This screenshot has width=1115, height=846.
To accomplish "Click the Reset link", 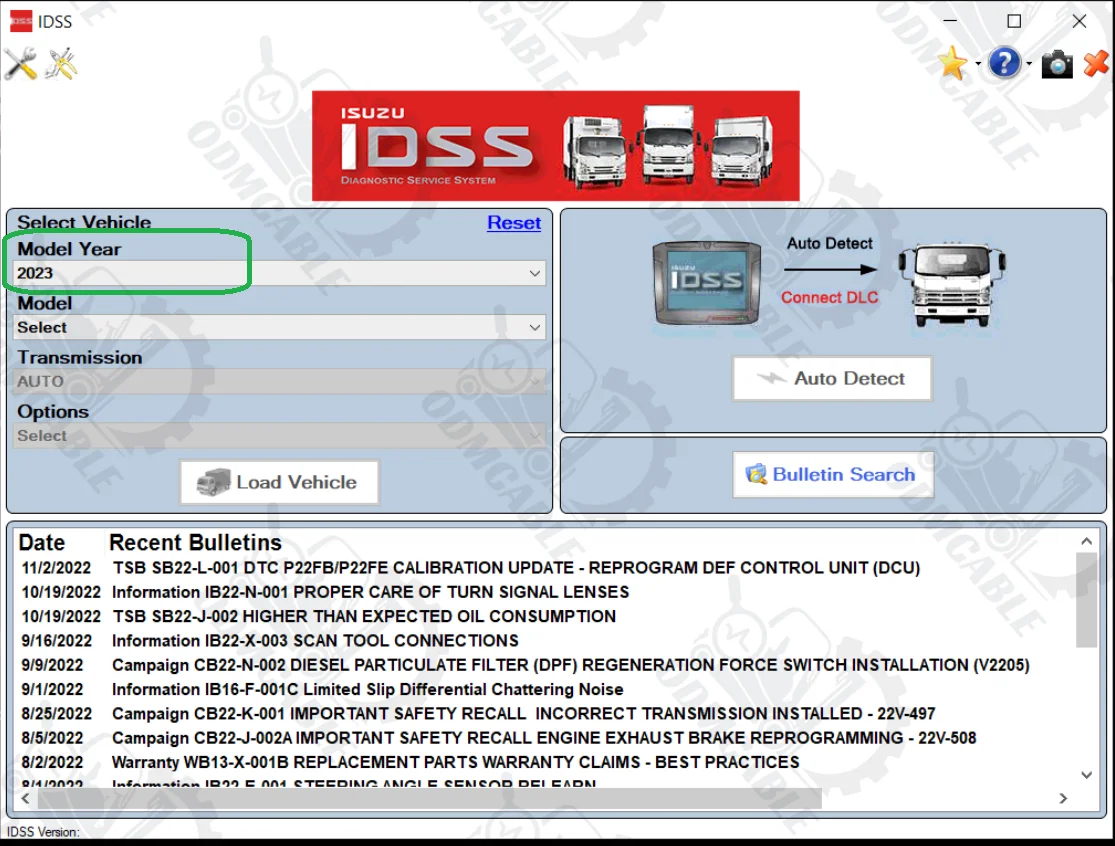I will pyautogui.click(x=513, y=222).
